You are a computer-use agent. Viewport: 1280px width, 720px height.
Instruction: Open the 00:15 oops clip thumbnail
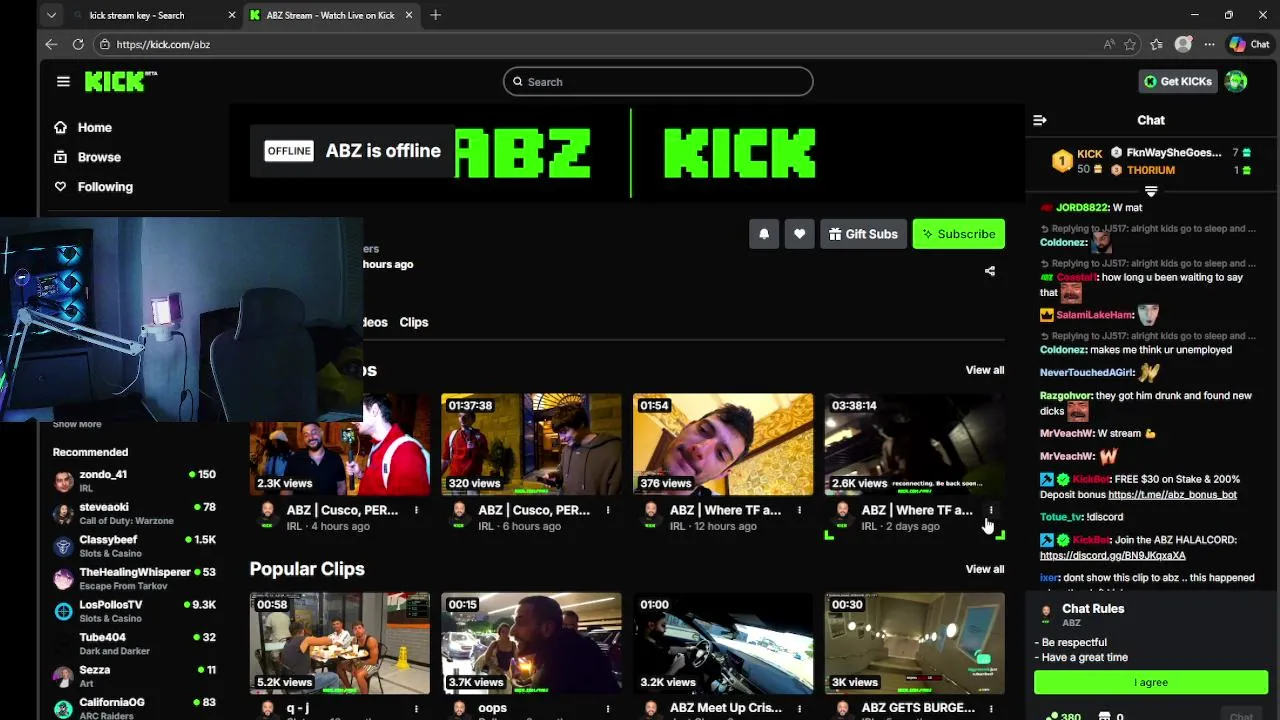(x=531, y=643)
